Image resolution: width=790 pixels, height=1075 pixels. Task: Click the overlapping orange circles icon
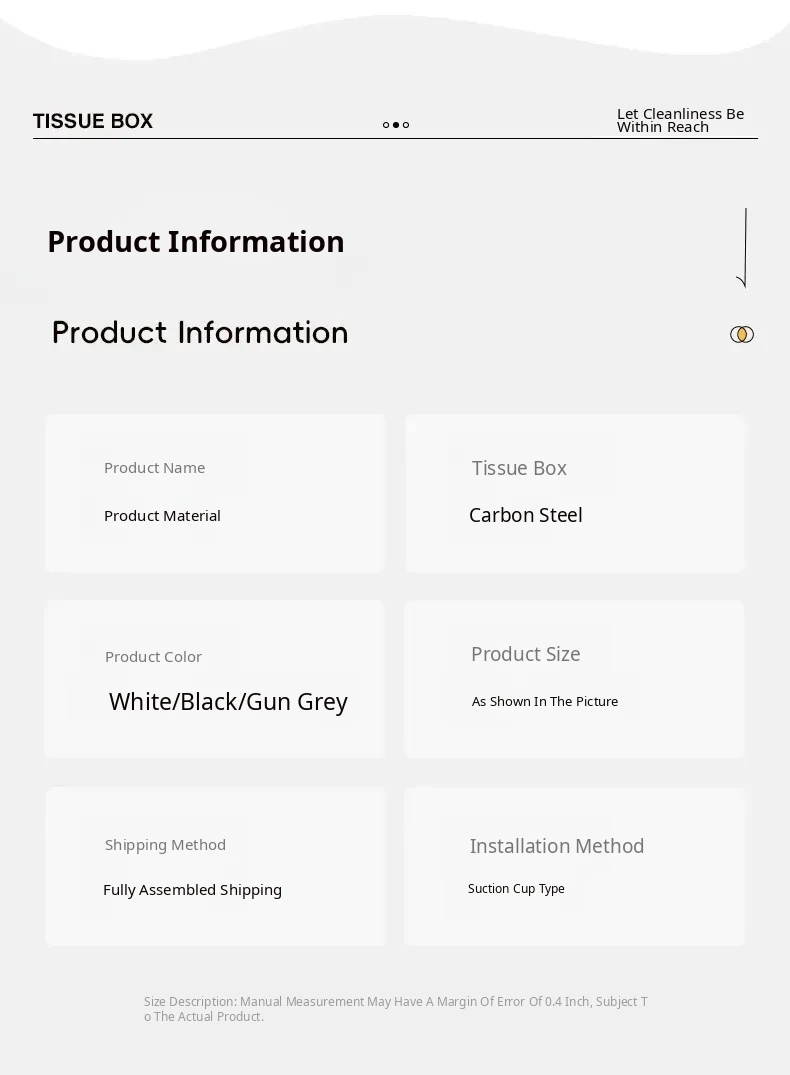(x=742, y=334)
